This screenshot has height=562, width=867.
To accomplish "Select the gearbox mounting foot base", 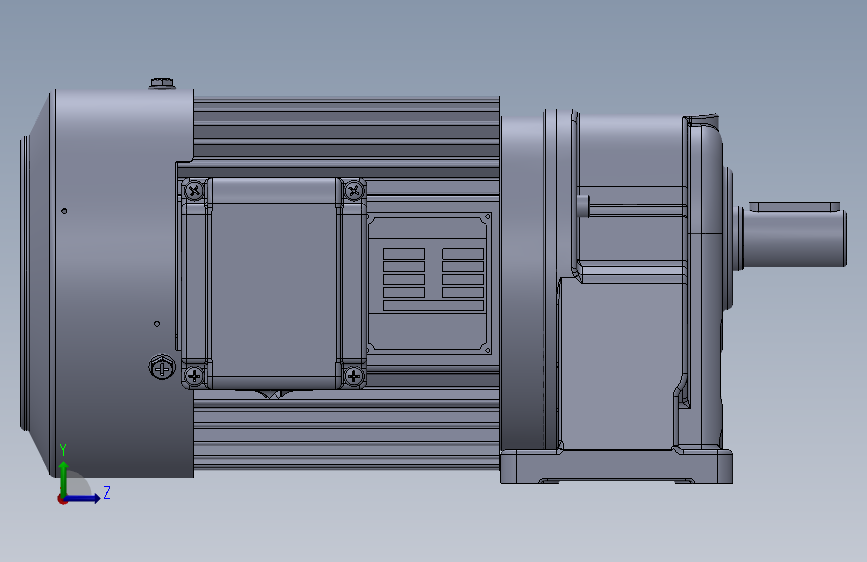I will tap(617, 467).
